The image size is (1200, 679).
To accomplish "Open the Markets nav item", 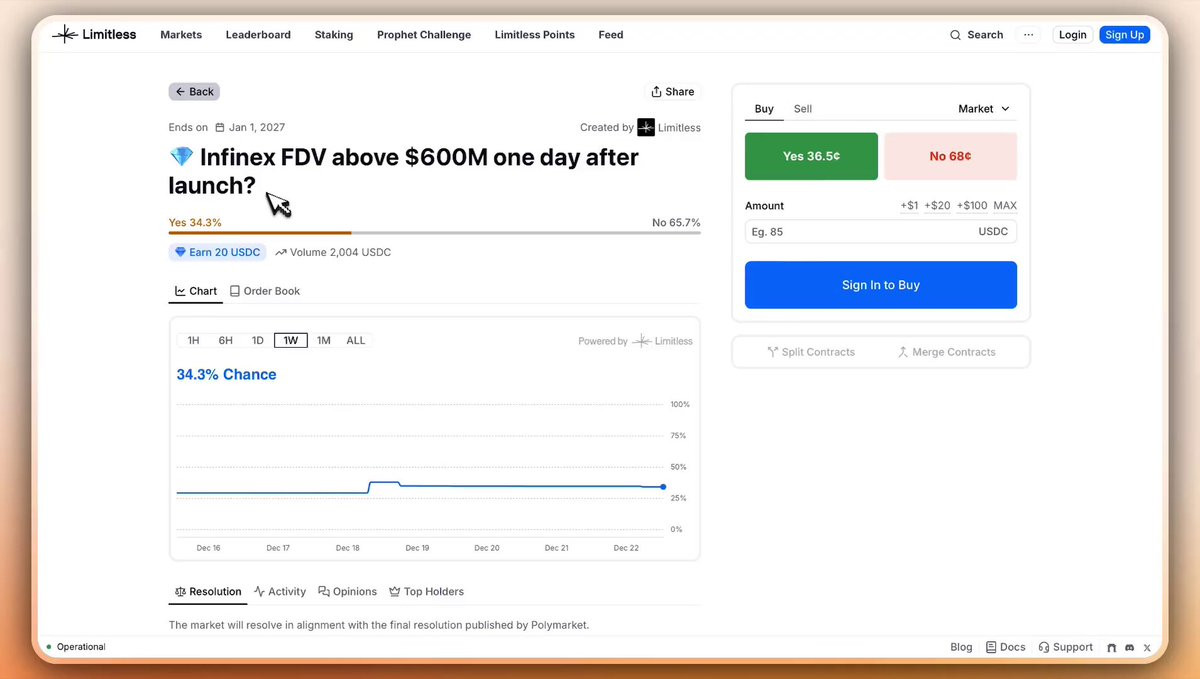I will click(181, 34).
